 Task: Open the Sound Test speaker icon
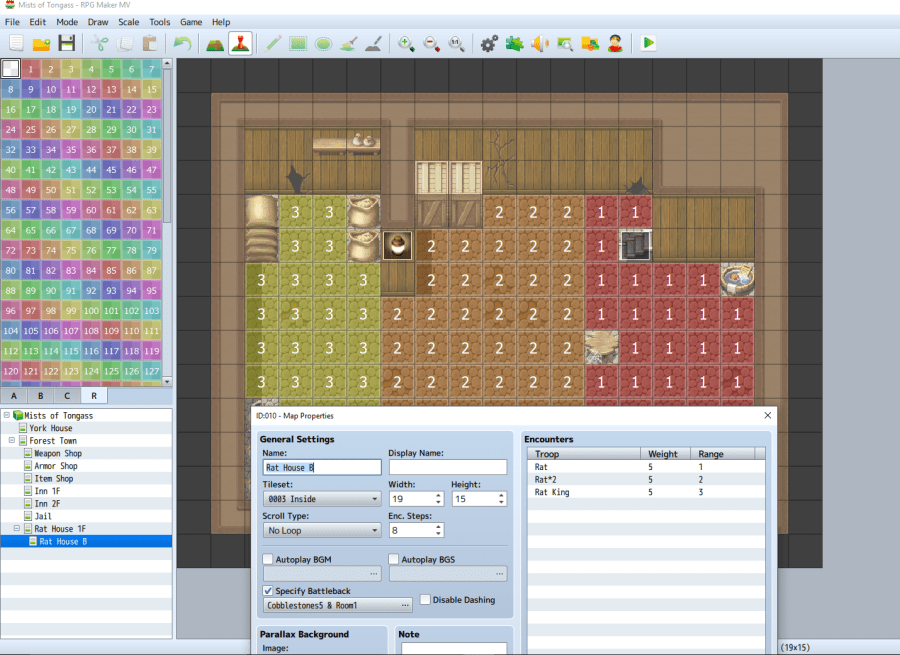coord(540,43)
